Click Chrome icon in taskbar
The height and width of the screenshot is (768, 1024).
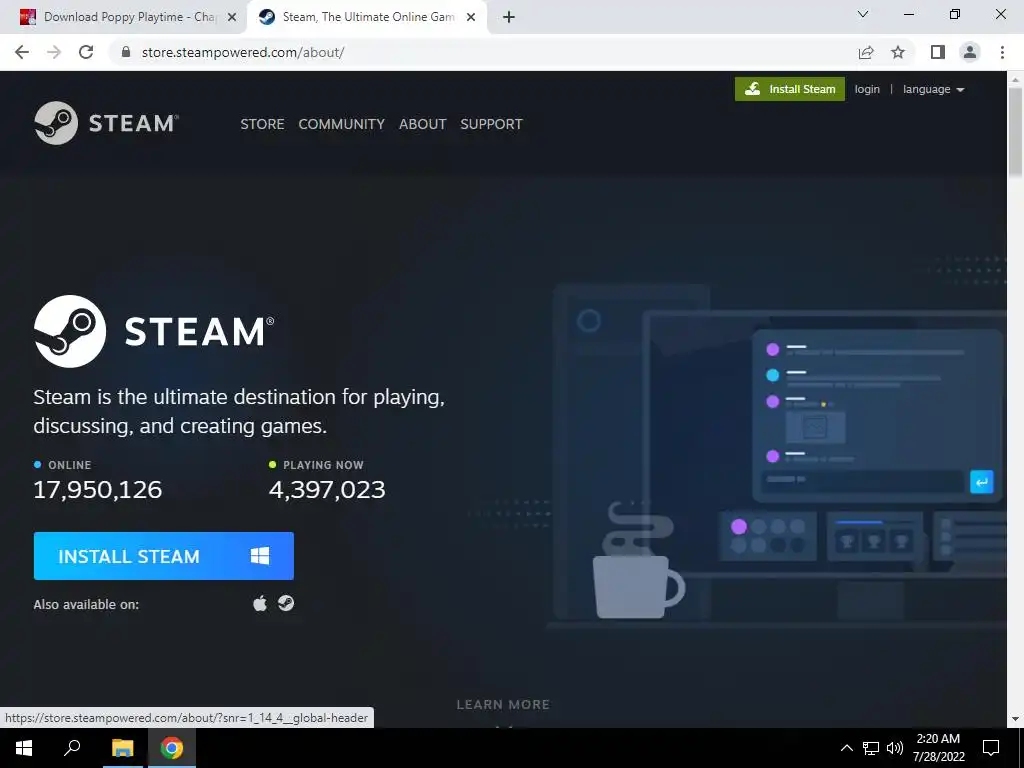172,748
